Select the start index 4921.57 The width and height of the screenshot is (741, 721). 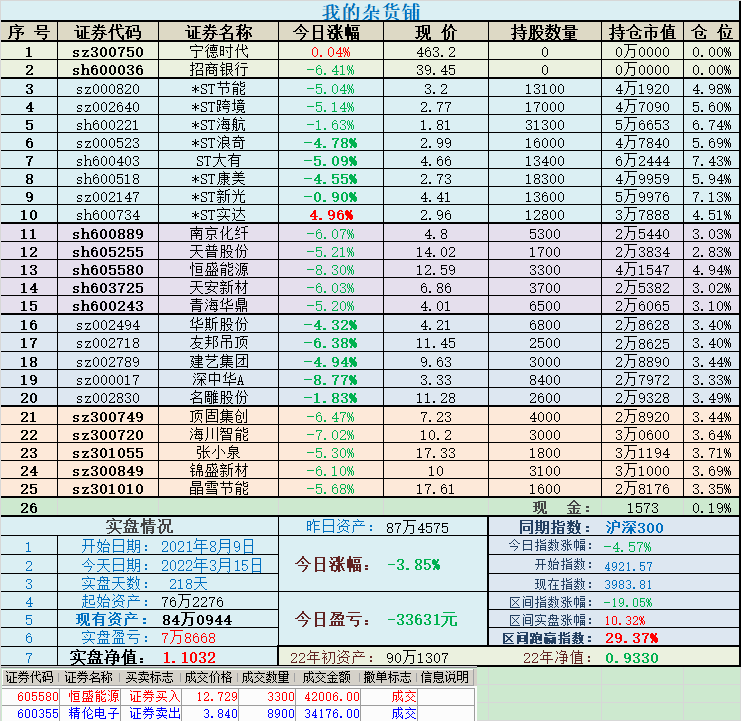point(629,566)
